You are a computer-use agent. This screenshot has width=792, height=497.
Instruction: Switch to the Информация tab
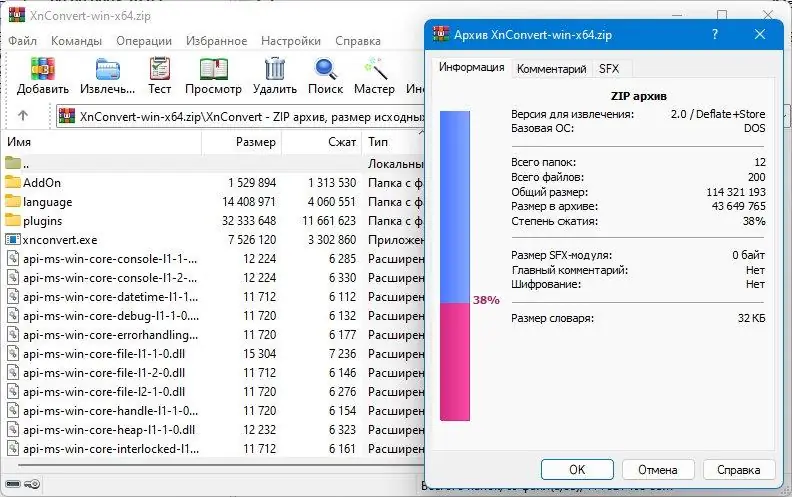pos(471,68)
